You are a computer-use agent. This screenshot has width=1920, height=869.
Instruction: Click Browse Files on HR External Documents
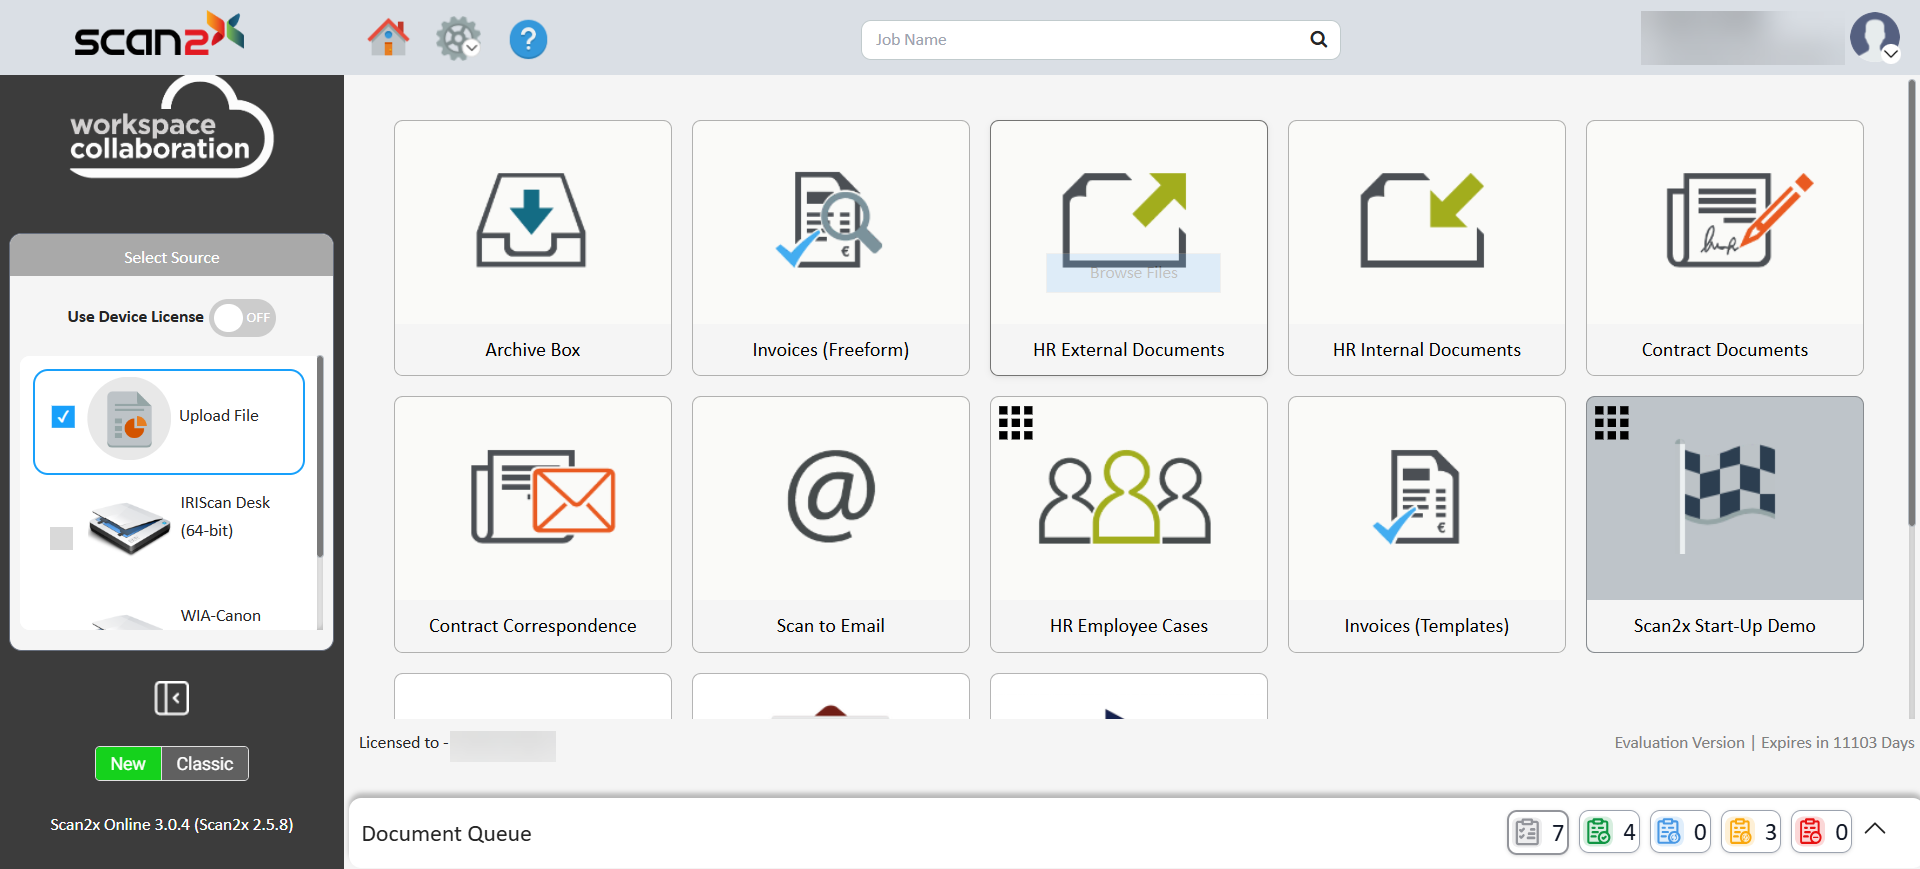pos(1133,273)
